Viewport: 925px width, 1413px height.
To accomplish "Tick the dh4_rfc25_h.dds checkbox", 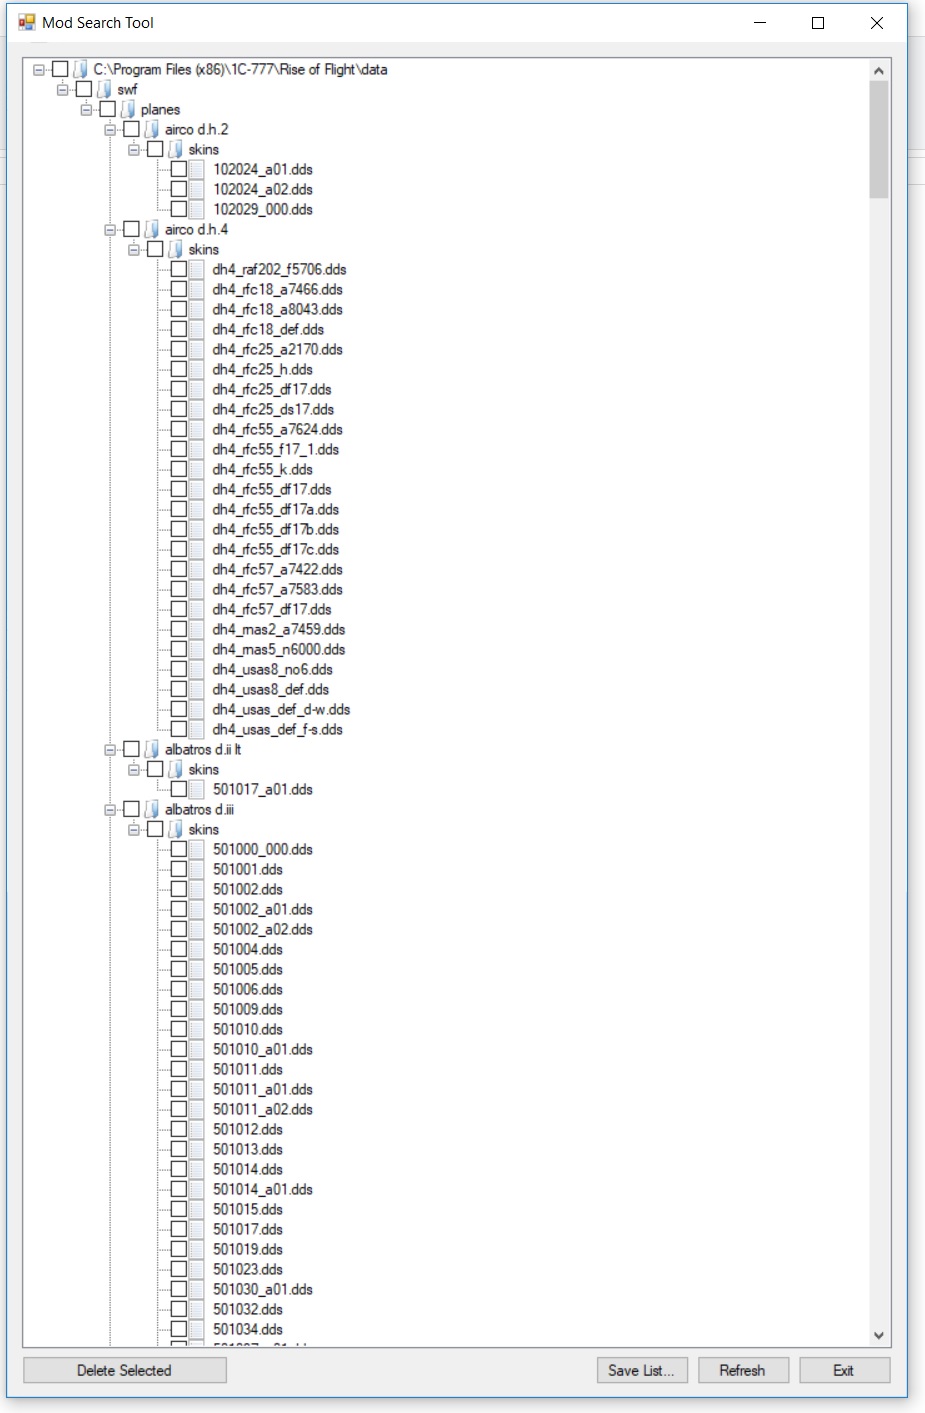I will 179,369.
